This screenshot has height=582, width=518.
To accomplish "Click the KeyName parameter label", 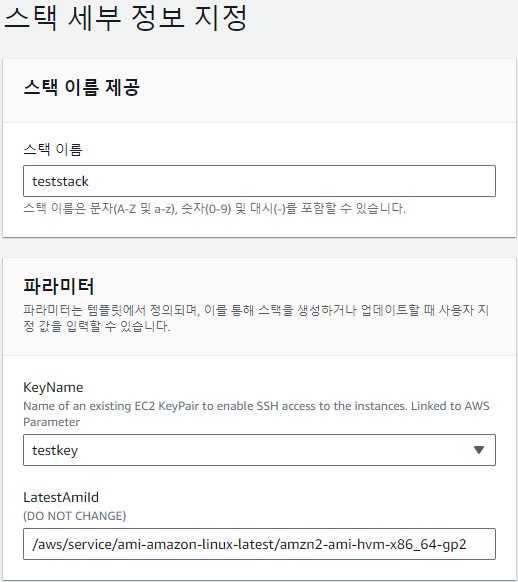I will [53, 387].
